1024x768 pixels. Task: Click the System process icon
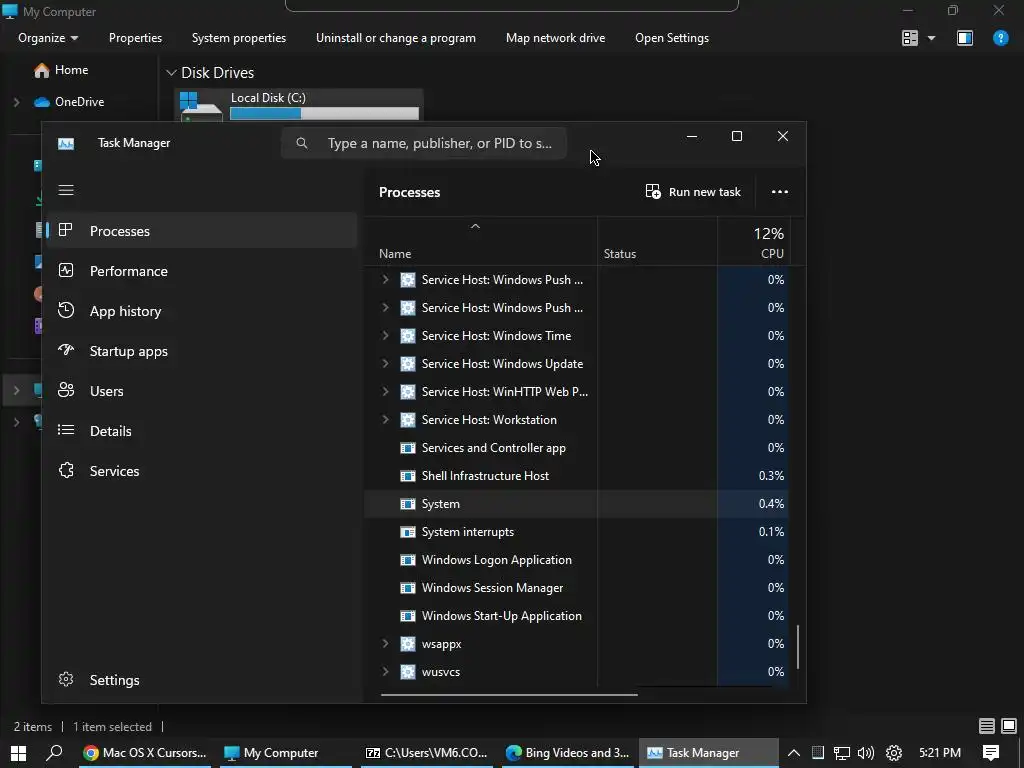(x=408, y=504)
